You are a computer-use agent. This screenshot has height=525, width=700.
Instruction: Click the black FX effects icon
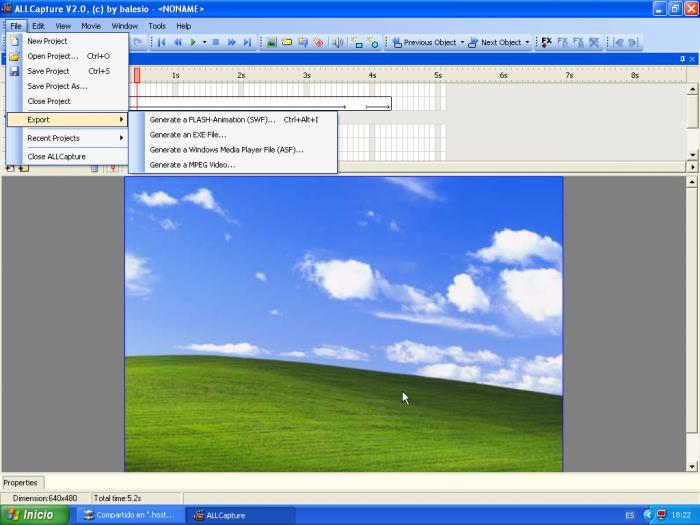546,42
